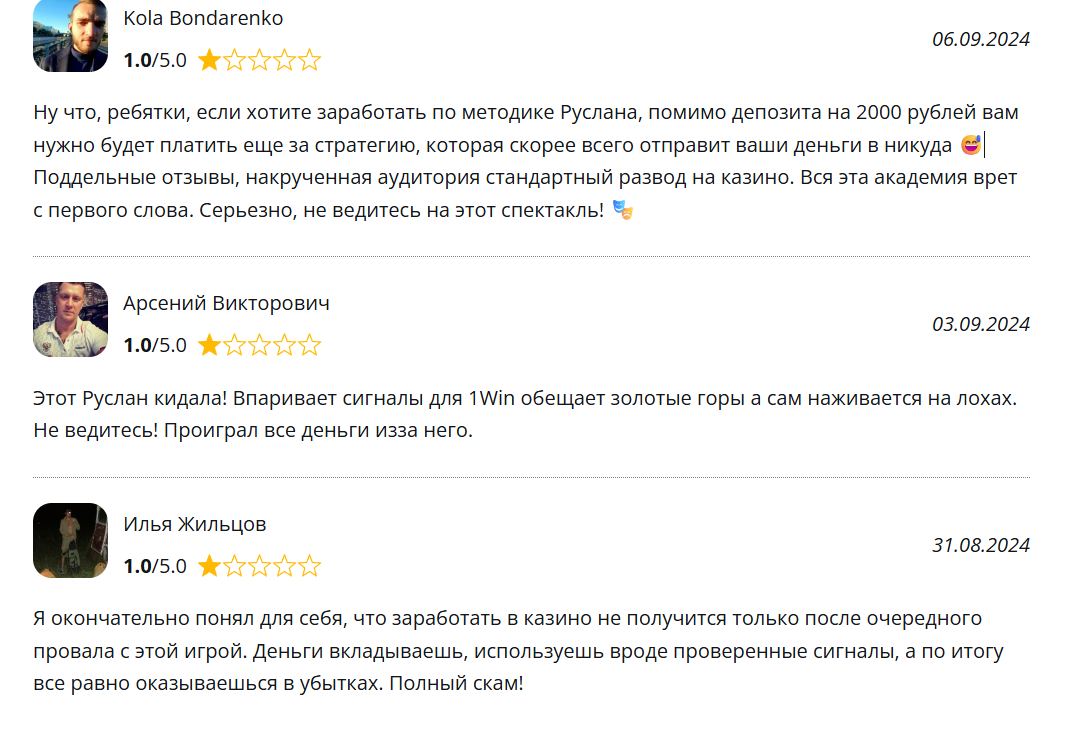The width and height of the screenshot is (1068, 730).
Task: Click the 03.09.2024 review date
Action: tap(980, 324)
